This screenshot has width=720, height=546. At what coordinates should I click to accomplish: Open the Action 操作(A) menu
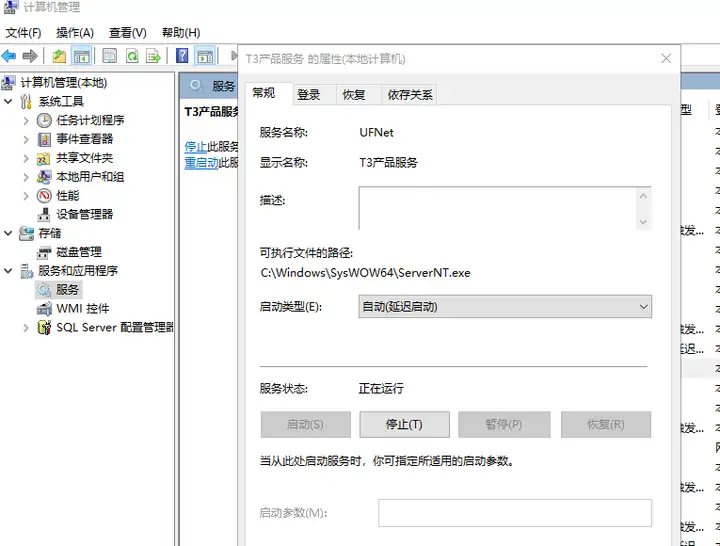pos(75,33)
